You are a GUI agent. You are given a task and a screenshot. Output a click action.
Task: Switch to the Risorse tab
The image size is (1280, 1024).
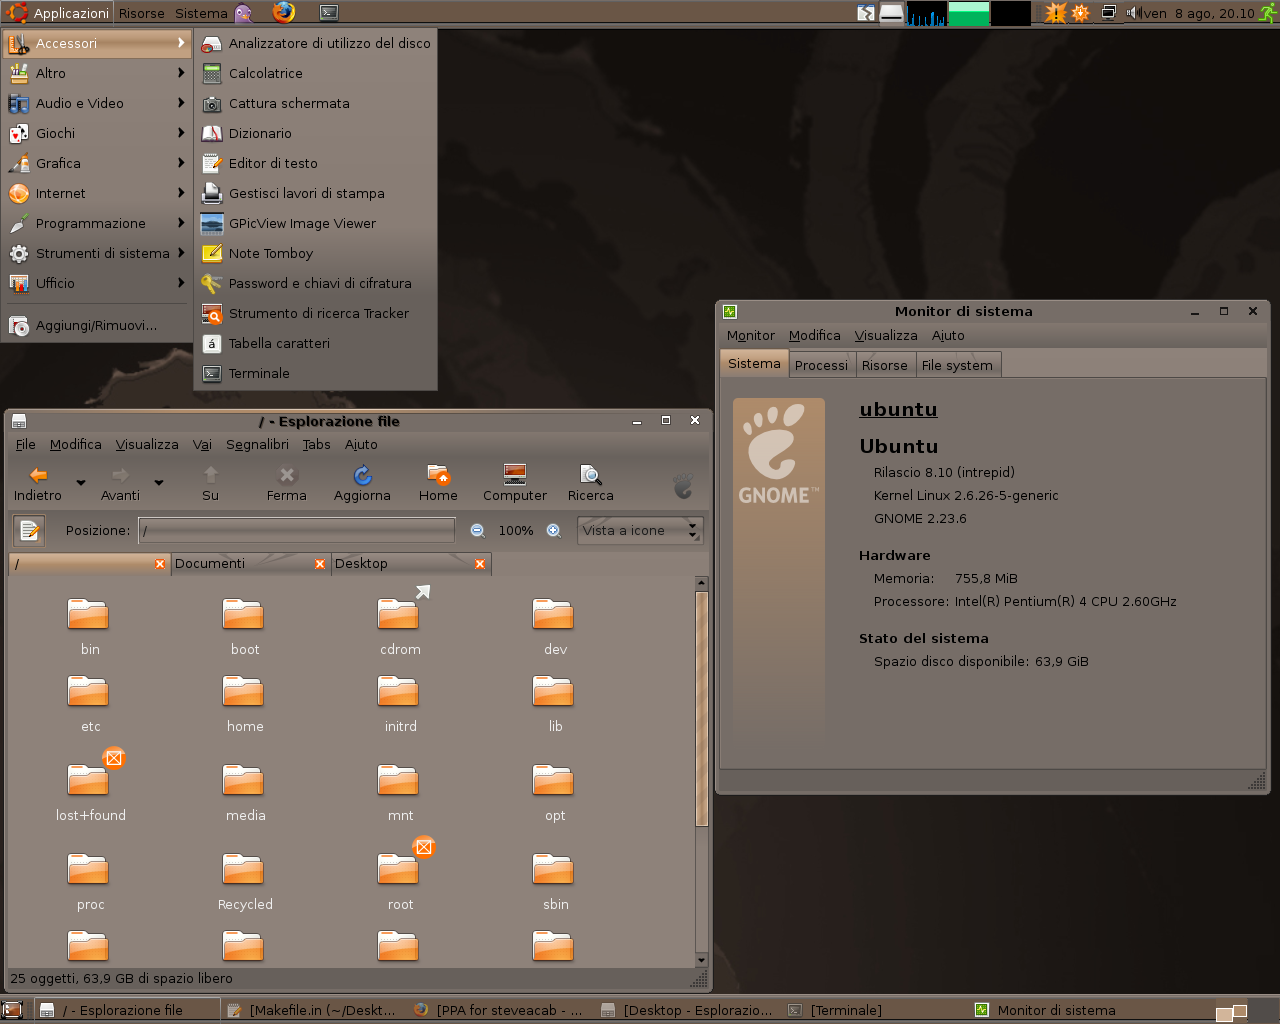coord(884,365)
